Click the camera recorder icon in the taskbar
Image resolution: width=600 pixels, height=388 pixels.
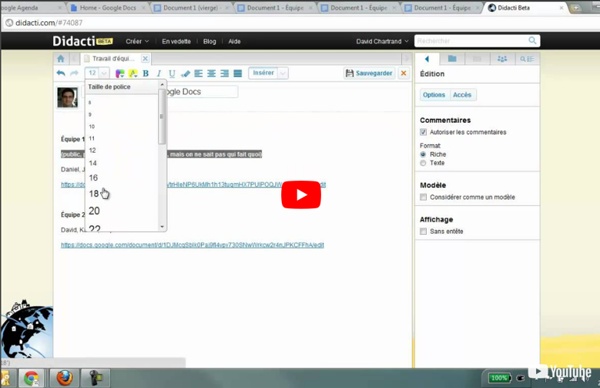[x=95, y=378]
